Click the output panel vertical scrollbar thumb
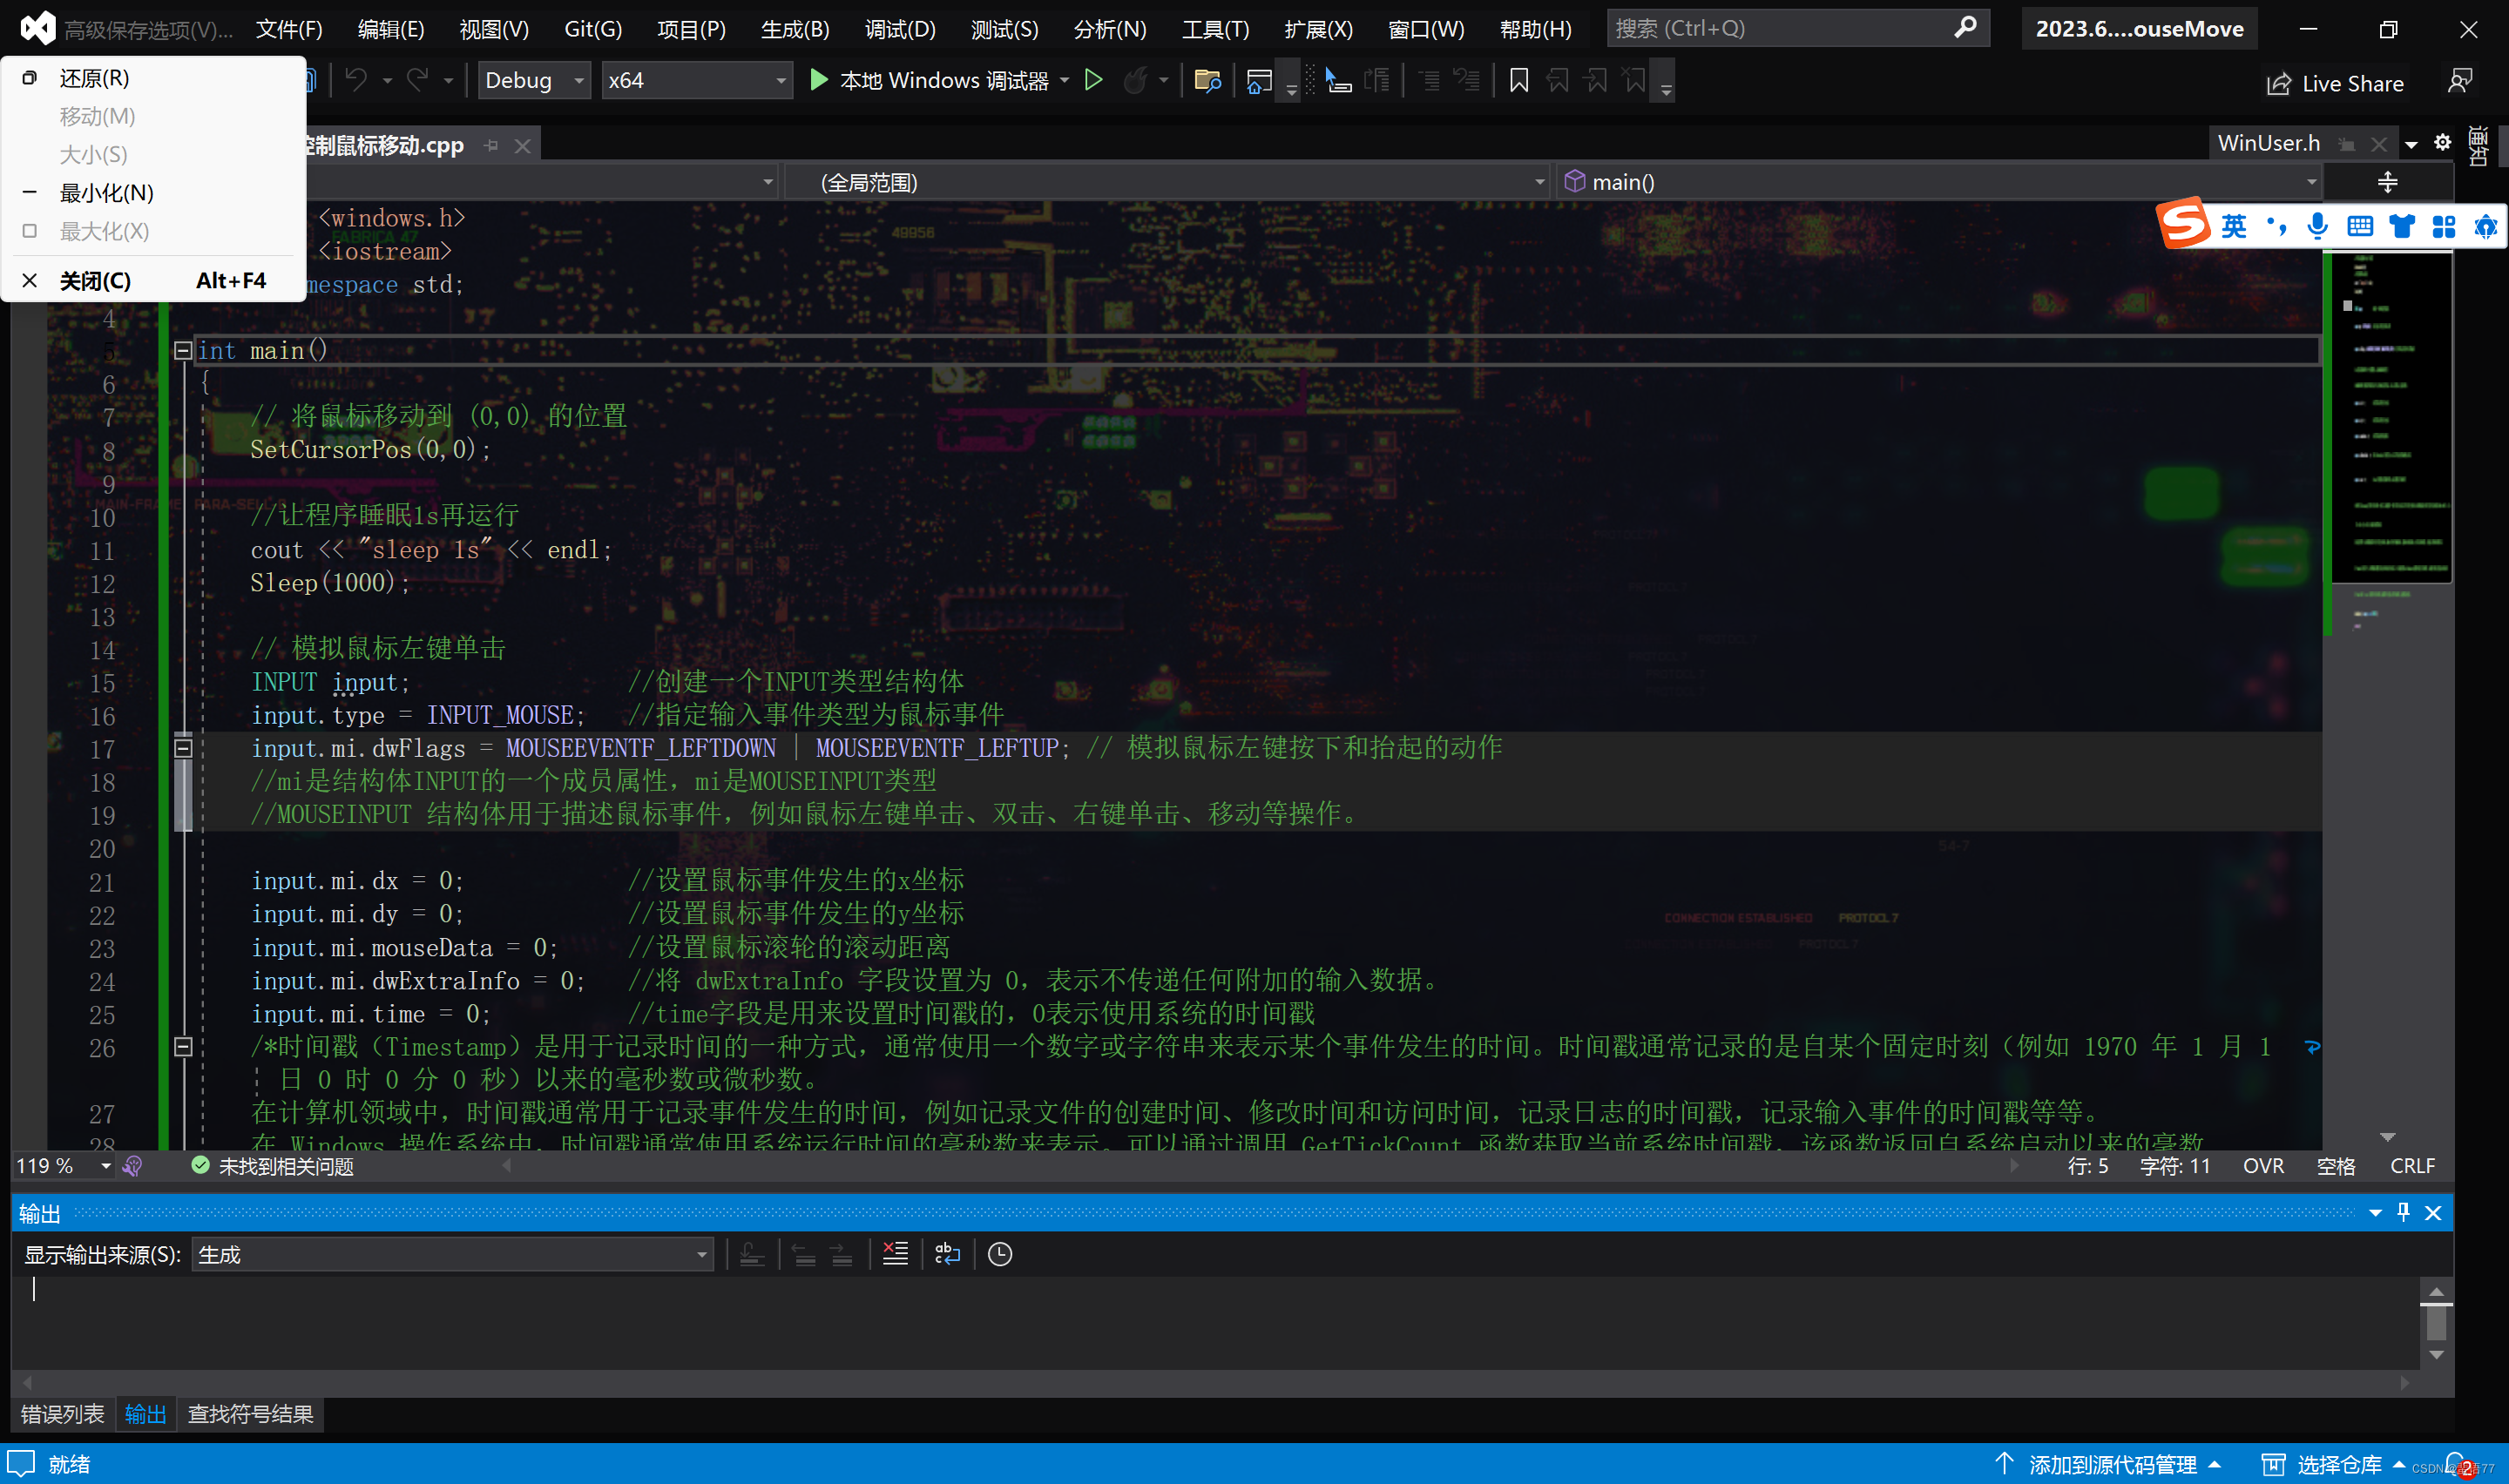 point(2436,1322)
